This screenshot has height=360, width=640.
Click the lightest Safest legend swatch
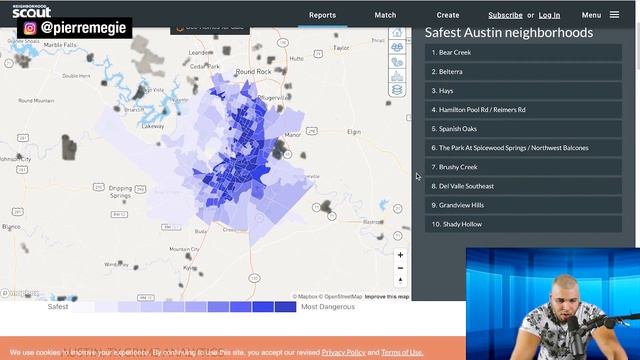click(x=84, y=307)
